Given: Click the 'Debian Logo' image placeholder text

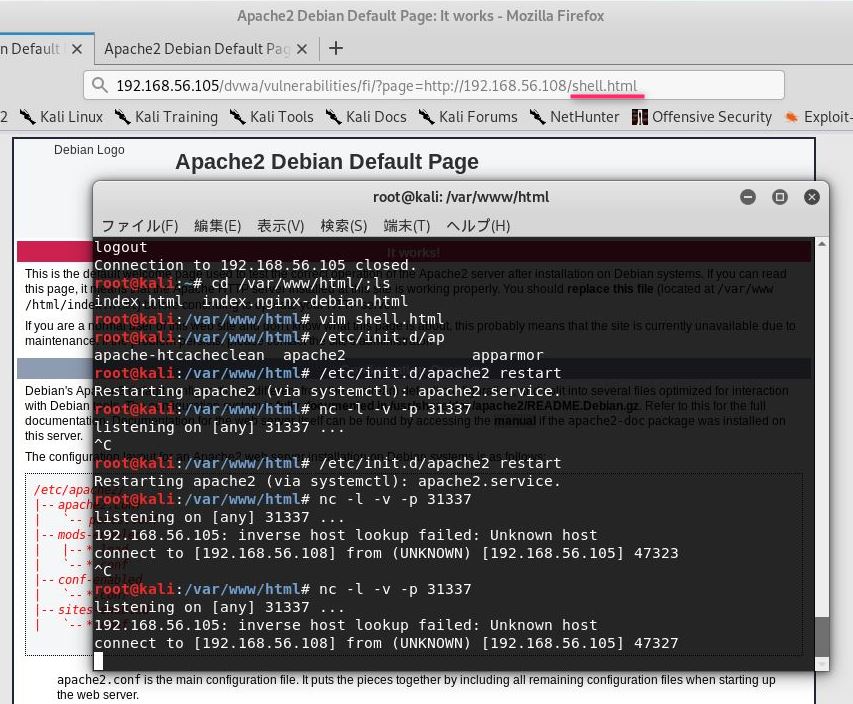Looking at the screenshot, I should coord(89,150).
